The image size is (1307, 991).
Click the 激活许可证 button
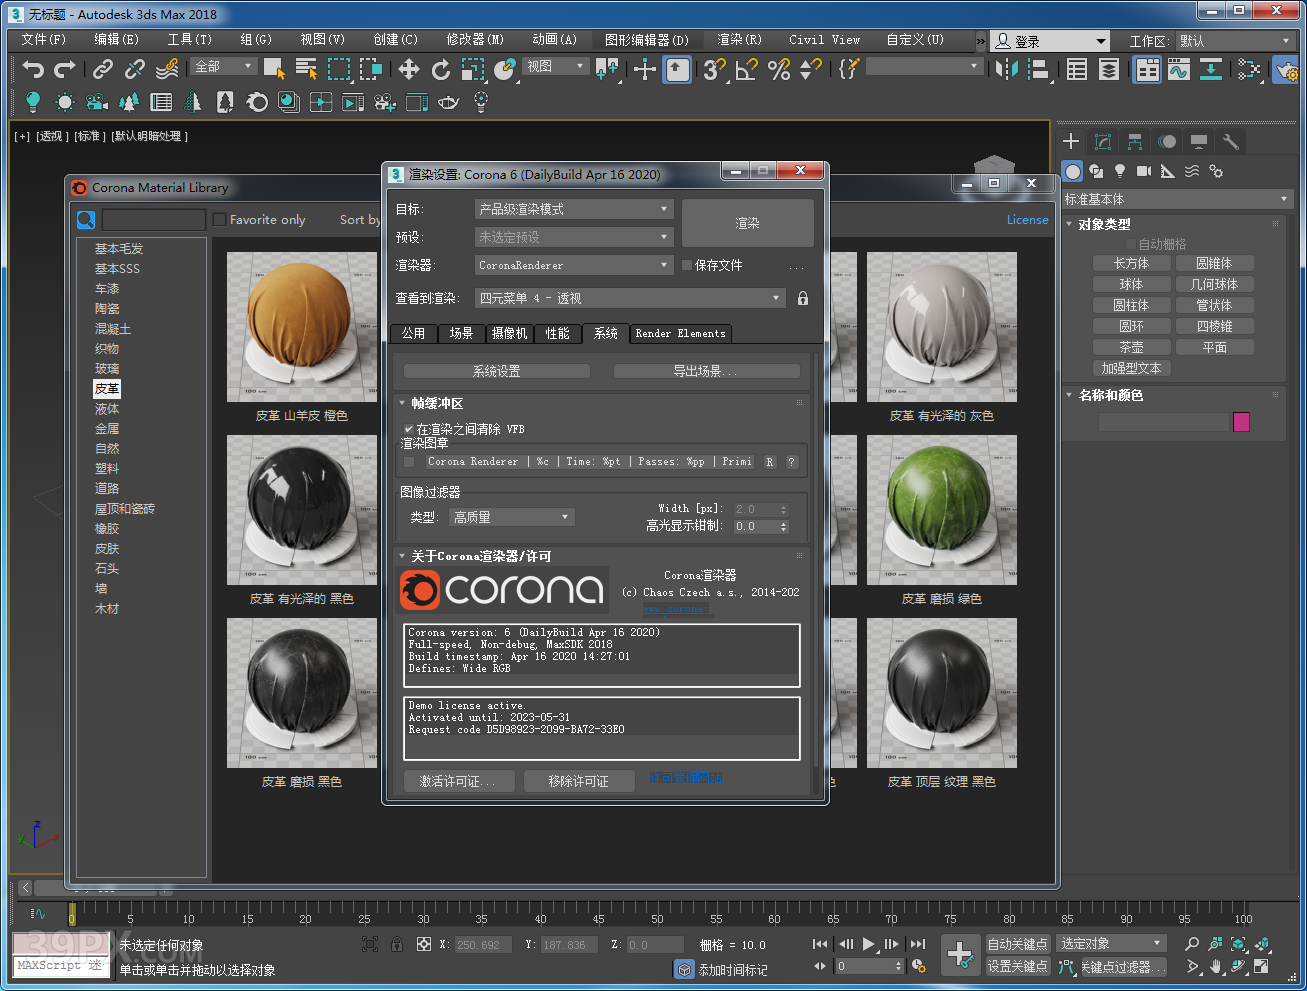pyautogui.click(x=459, y=781)
